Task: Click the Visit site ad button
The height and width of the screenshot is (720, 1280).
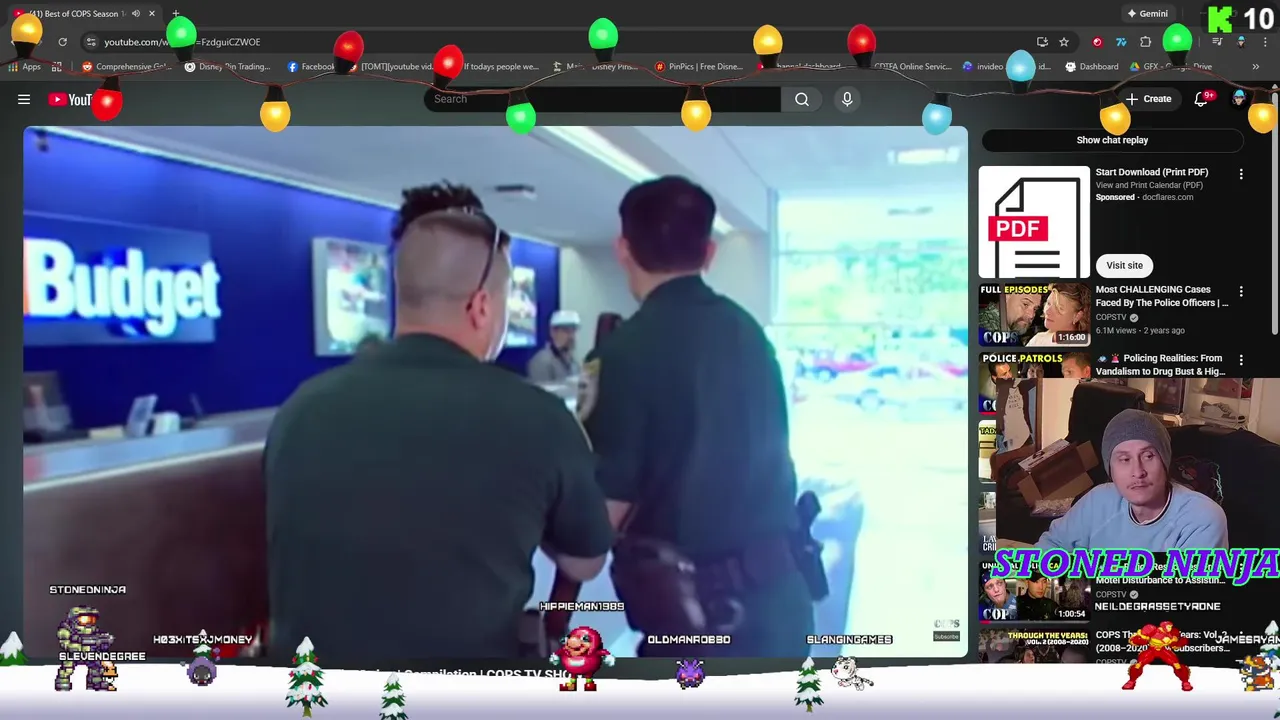Action: point(1124,265)
